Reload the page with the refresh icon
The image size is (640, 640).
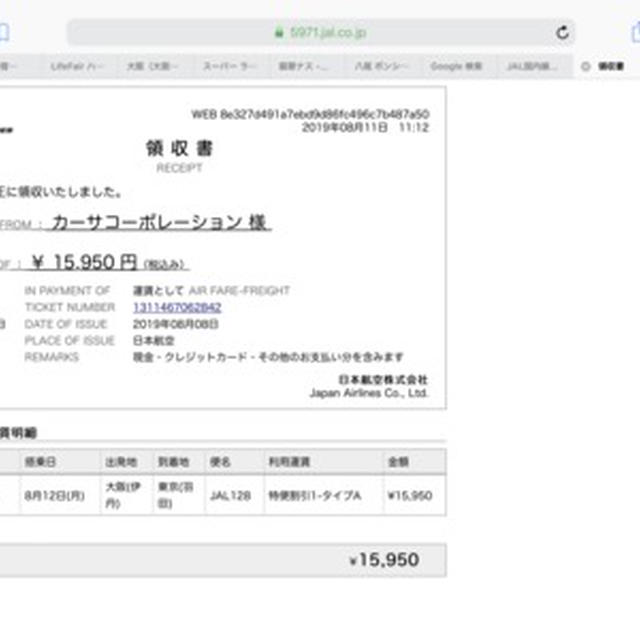[562, 32]
